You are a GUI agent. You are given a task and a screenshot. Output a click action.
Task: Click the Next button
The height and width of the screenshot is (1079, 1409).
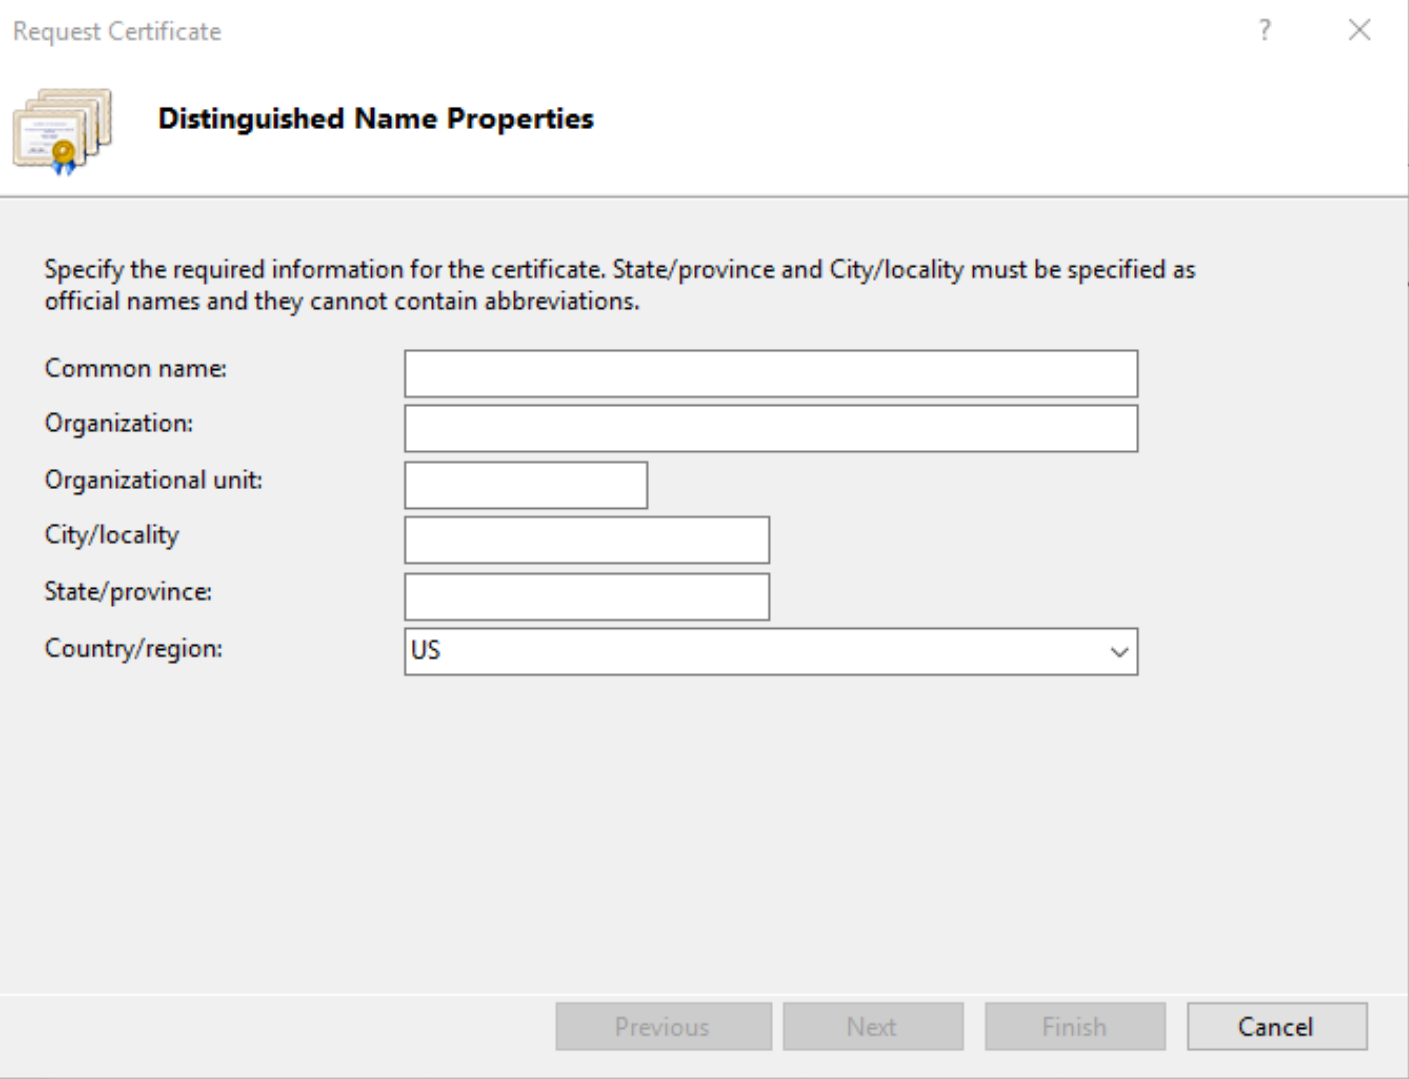click(873, 1026)
